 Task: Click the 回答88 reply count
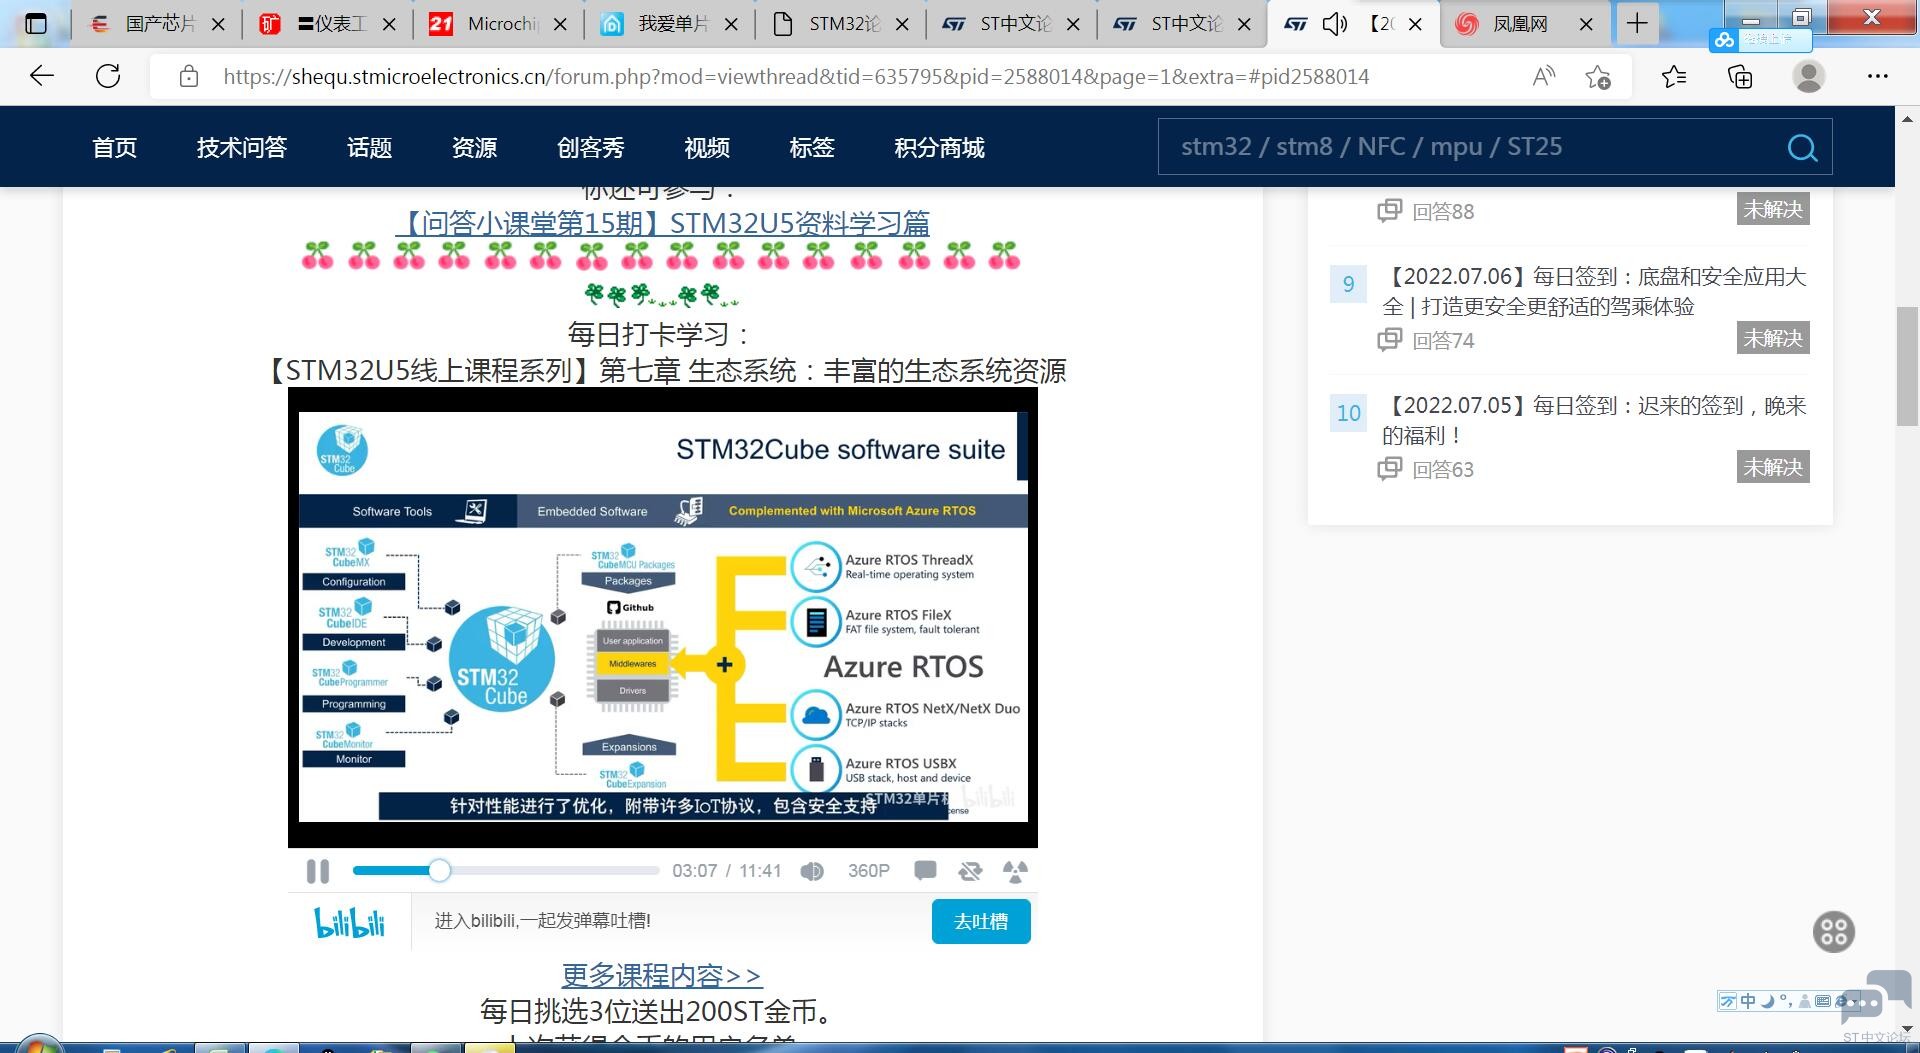click(1426, 211)
